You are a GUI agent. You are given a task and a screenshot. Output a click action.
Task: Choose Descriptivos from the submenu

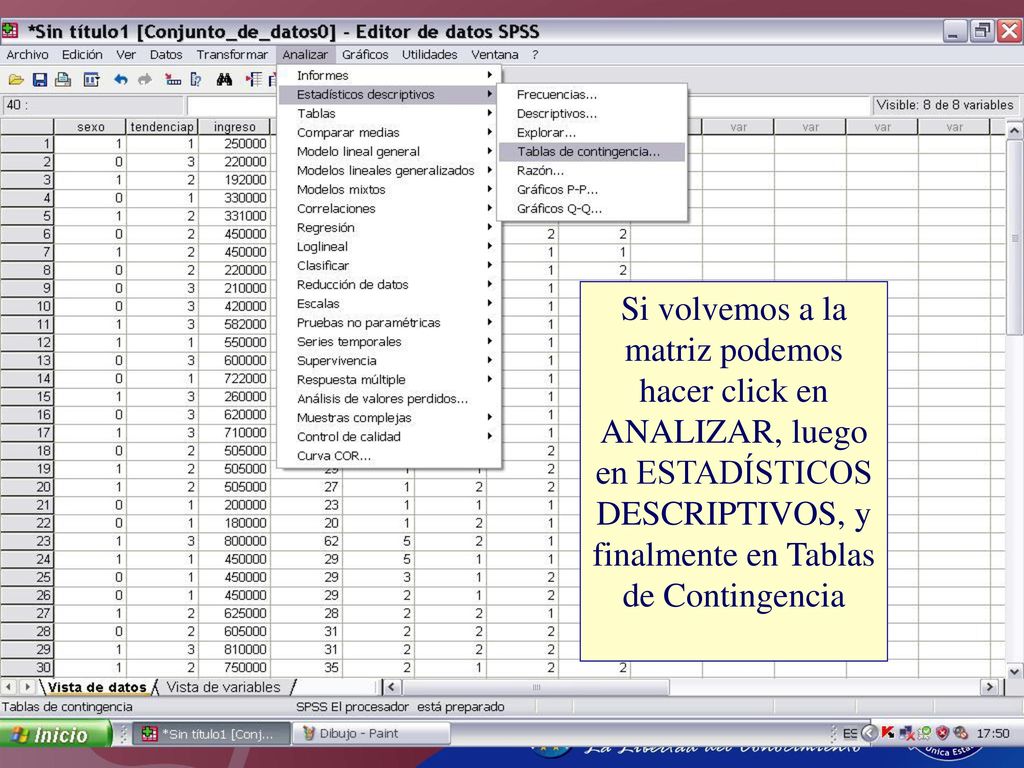[x=592, y=114]
